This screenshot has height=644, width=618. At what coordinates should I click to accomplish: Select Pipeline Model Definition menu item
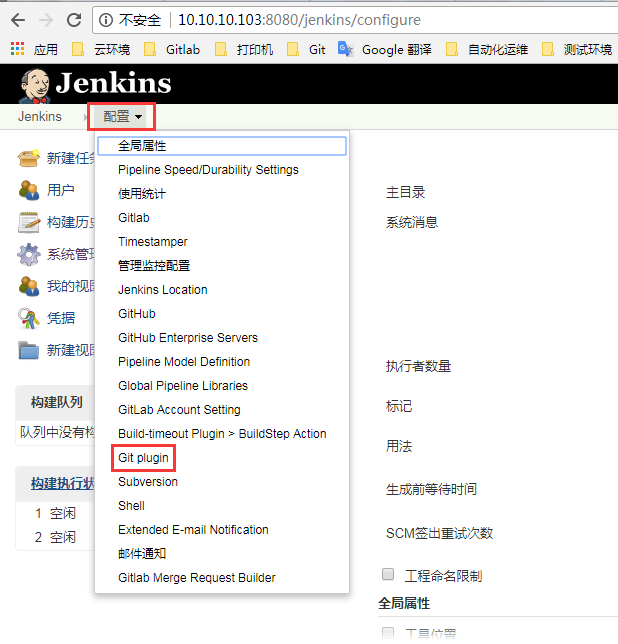click(x=184, y=361)
